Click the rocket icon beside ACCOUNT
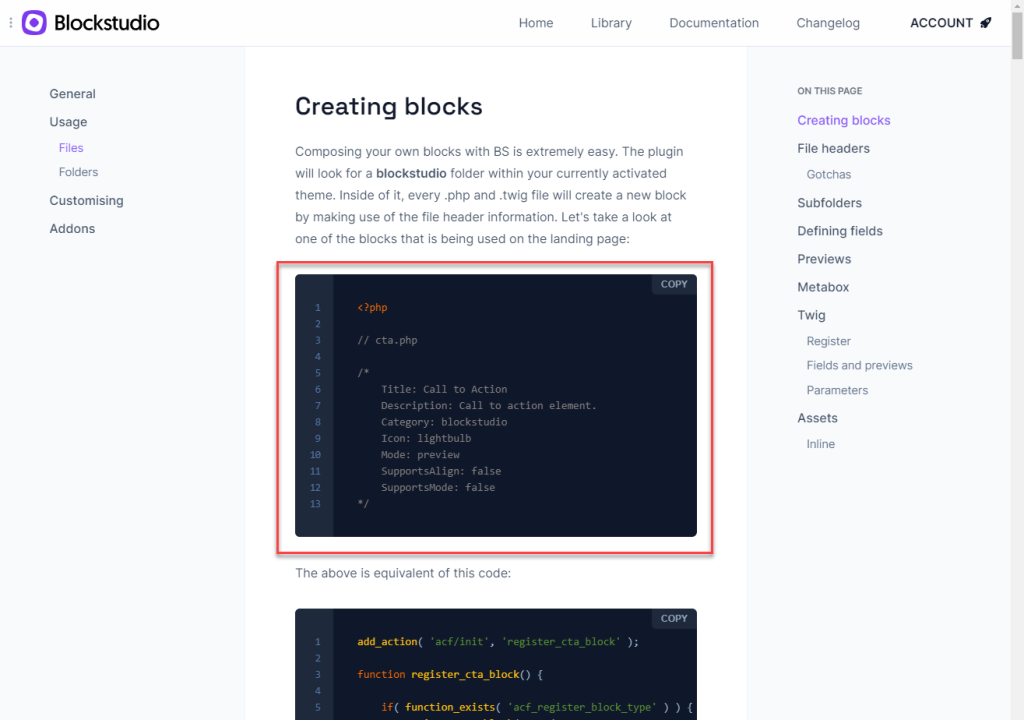This screenshot has width=1024, height=720. pos(985,23)
